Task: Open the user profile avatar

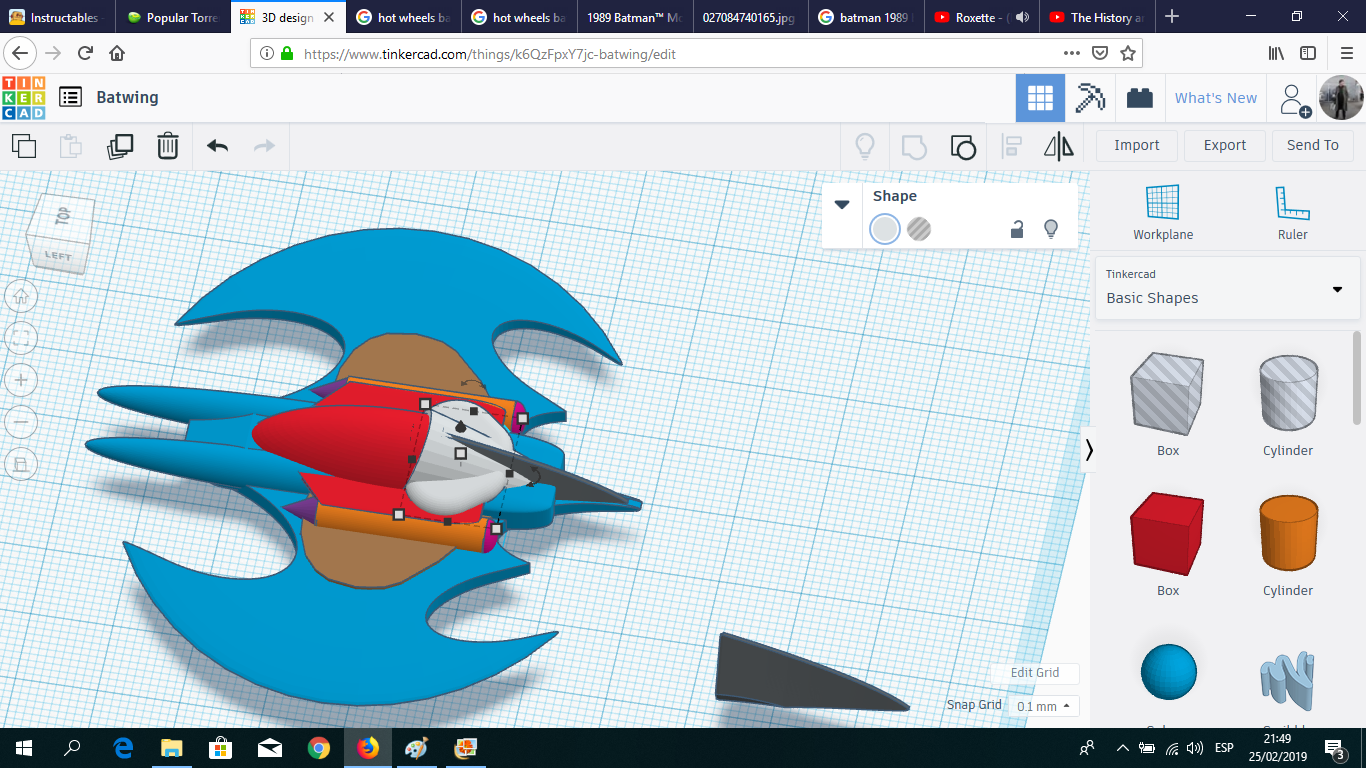Action: click(x=1341, y=98)
